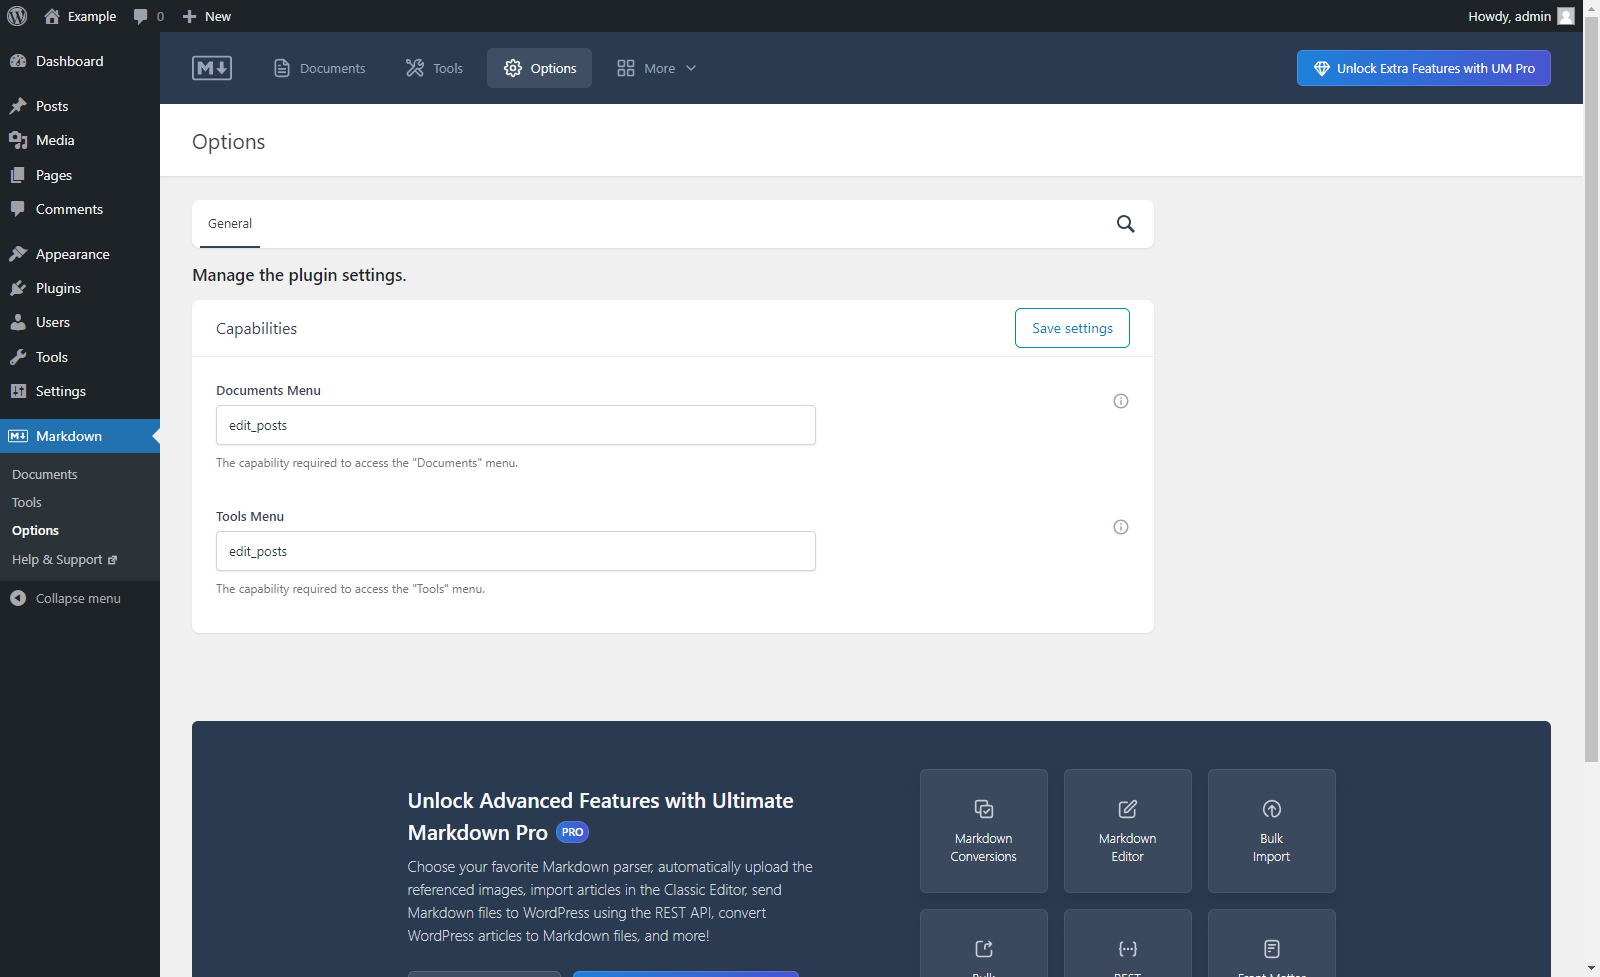Open Users in sidebar
Viewport: 1600px width, 977px height.
coord(80,322)
